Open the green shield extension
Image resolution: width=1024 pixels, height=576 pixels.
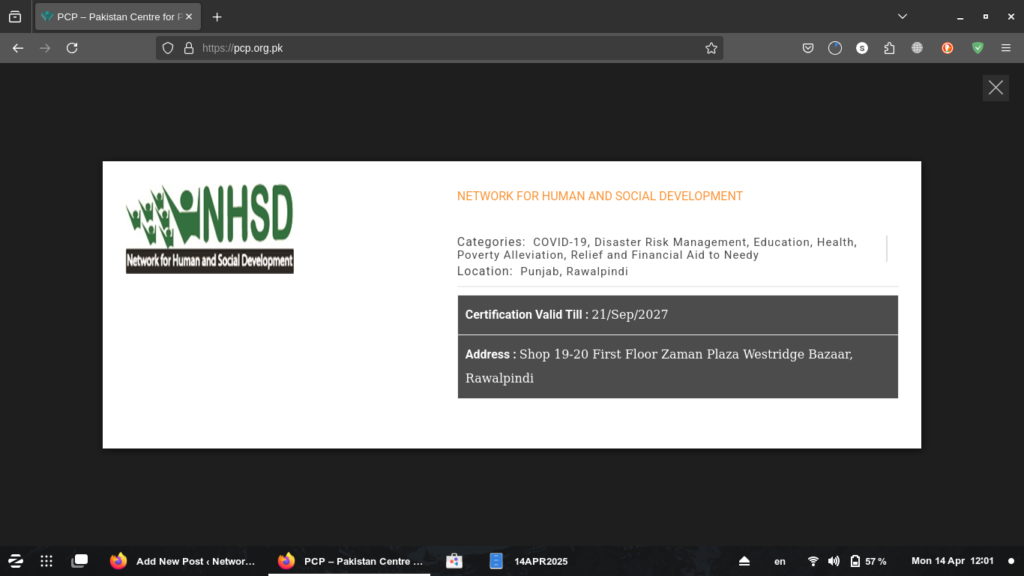[978, 48]
